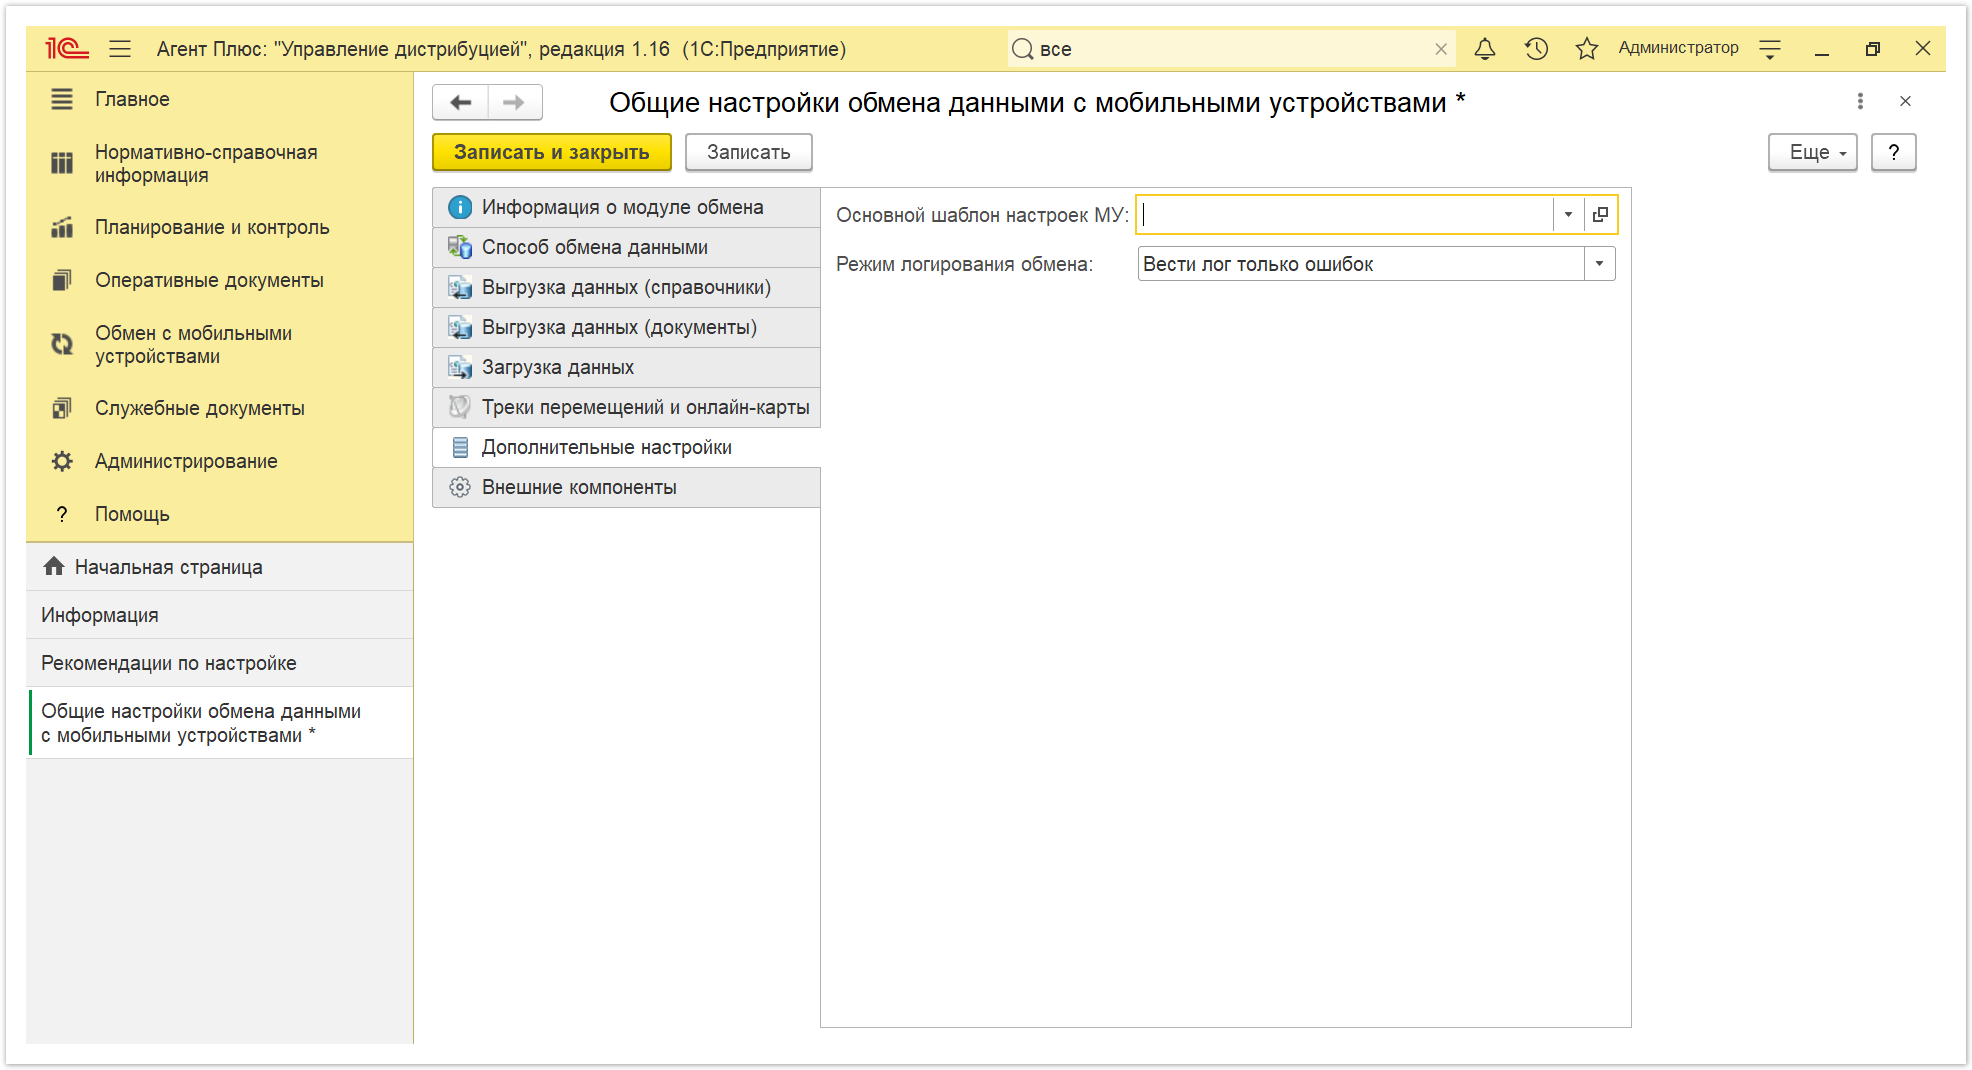The image size is (1972, 1070).
Task: Switch to Внешние компоненты tab
Action: [626, 487]
